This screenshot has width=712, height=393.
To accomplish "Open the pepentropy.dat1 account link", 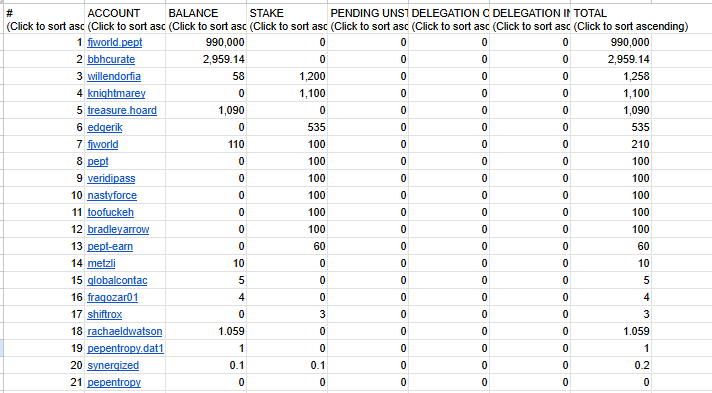I will click(x=125, y=348).
